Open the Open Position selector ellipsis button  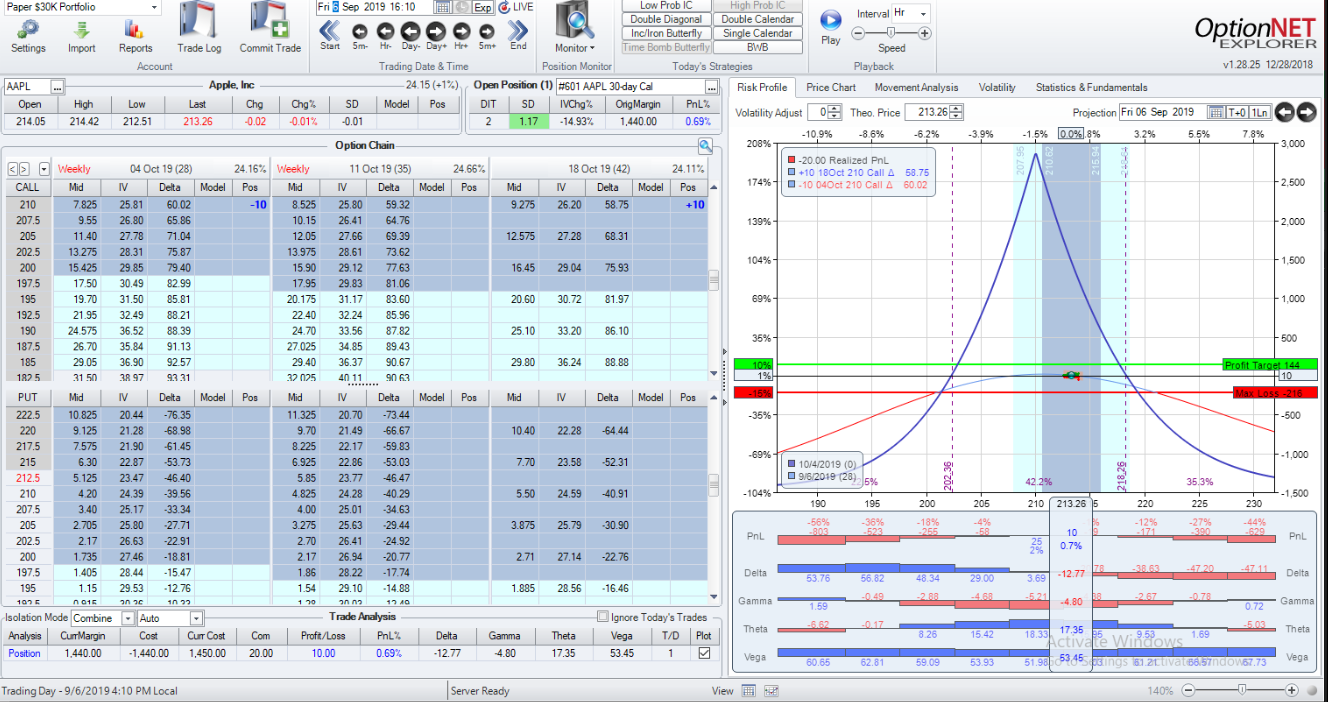[x=712, y=86]
